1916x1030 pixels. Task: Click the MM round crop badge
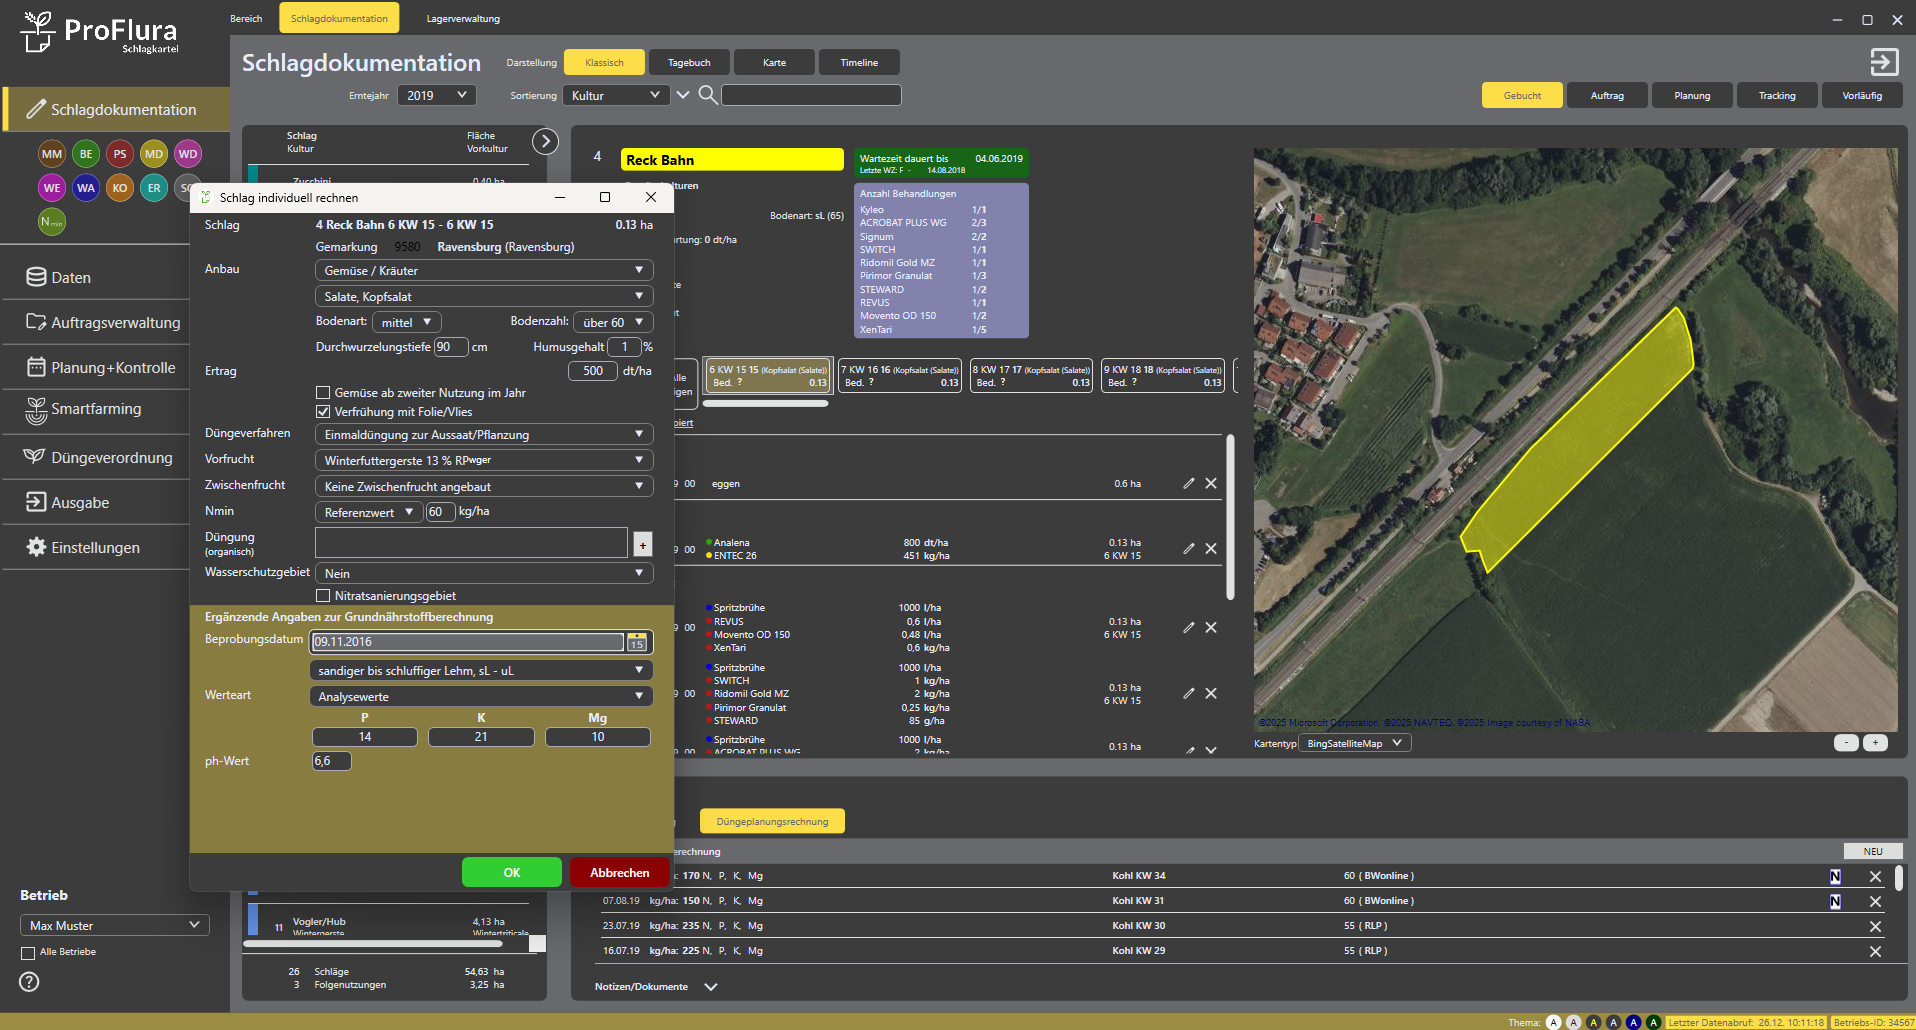pos(52,154)
